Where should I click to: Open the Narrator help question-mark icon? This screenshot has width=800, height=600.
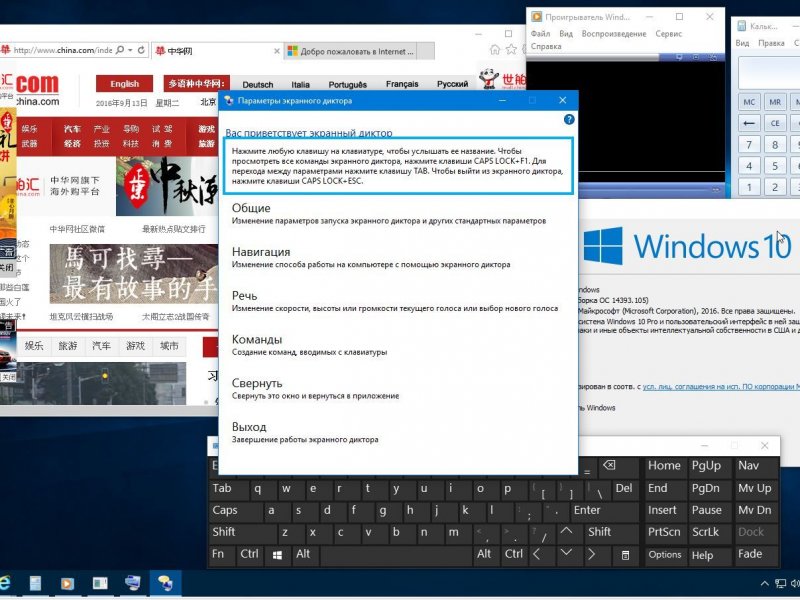pos(569,119)
